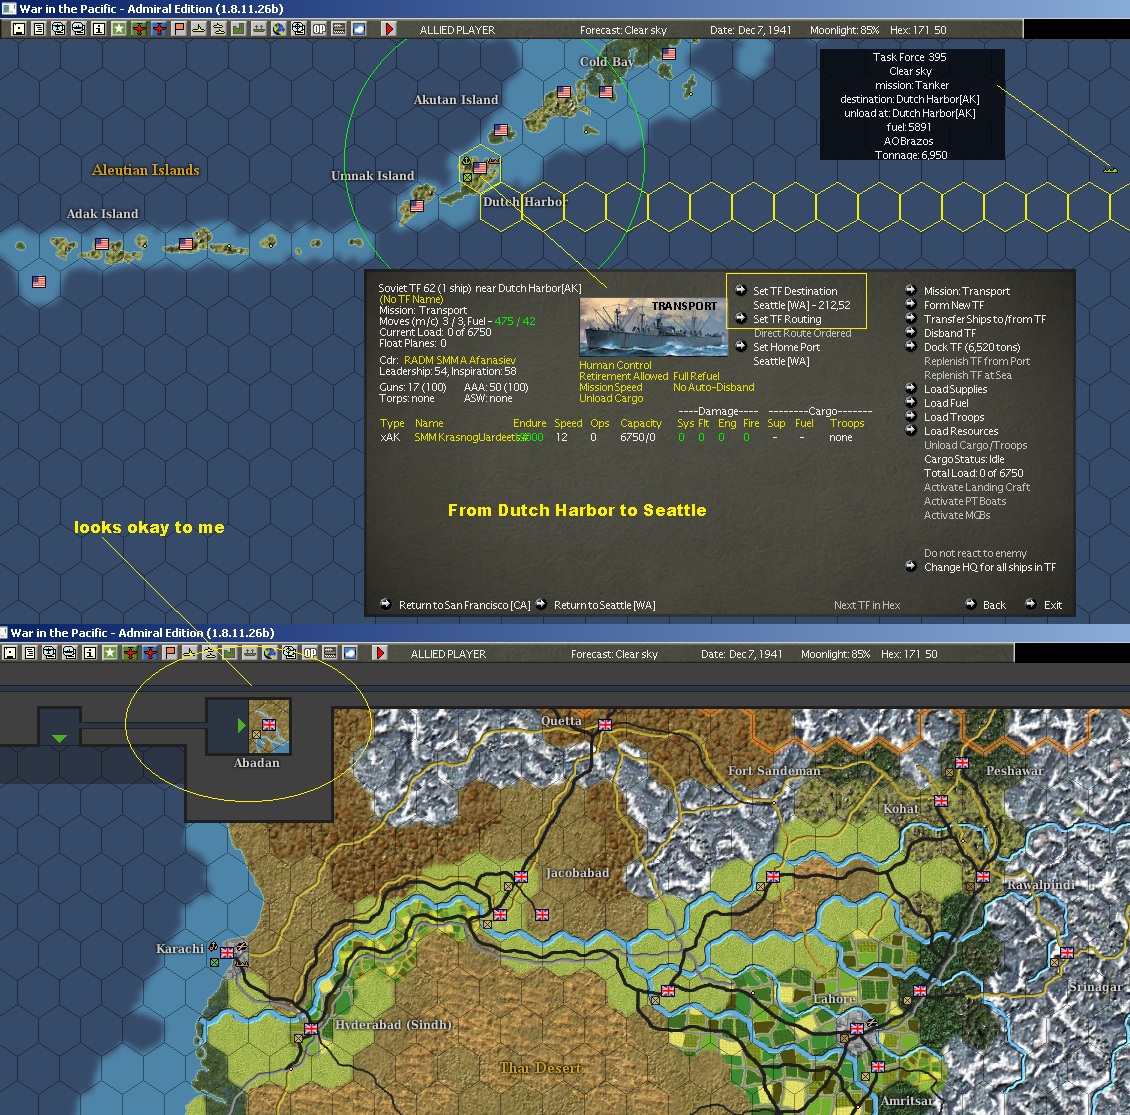Click the Back button in TF panel
Viewport: 1130px width, 1115px height.
994,605
